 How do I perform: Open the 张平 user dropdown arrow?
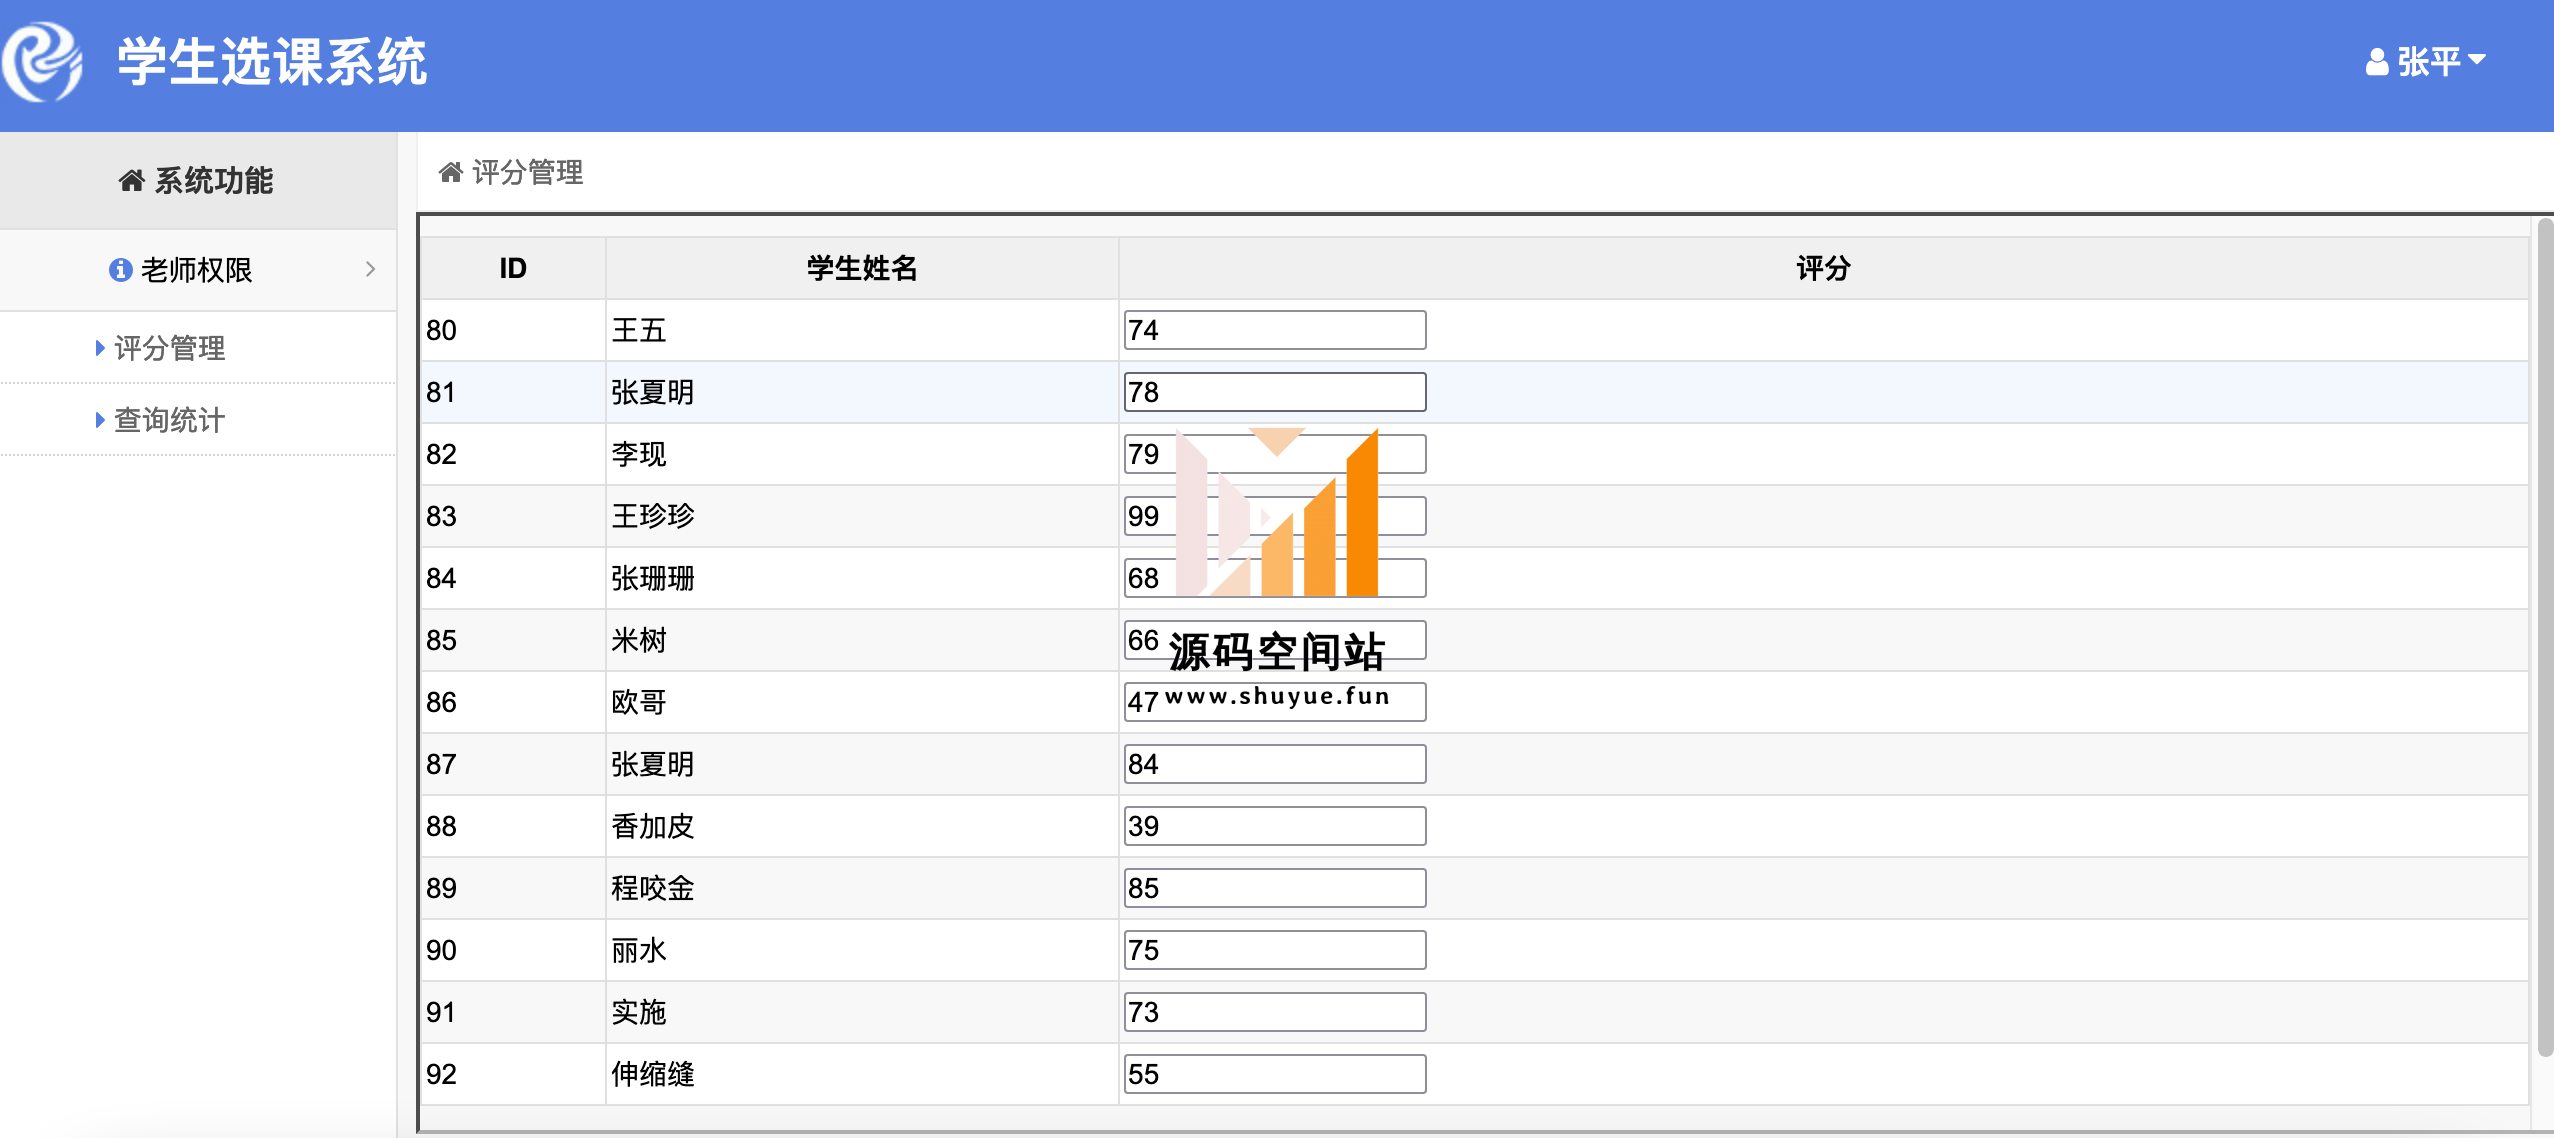tap(2477, 60)
